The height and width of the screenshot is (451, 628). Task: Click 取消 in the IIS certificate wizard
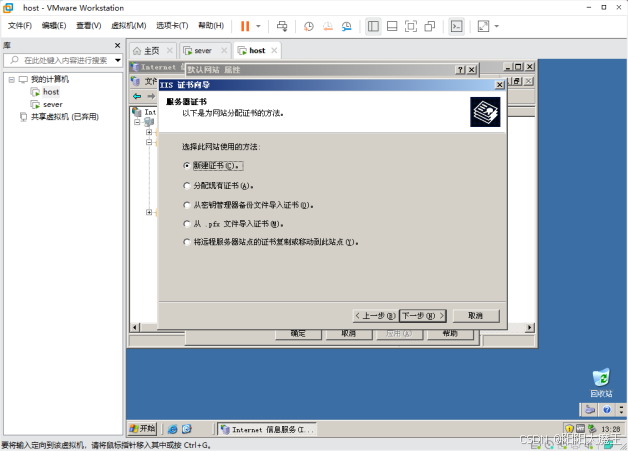tap(476, 316)
